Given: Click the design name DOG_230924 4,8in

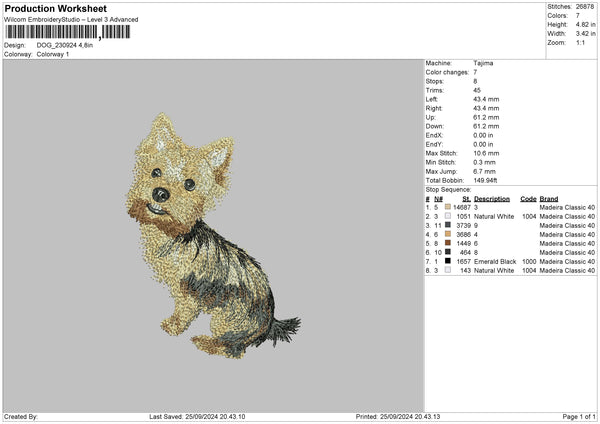Looking at the screenshot, I should coord(64,45).
